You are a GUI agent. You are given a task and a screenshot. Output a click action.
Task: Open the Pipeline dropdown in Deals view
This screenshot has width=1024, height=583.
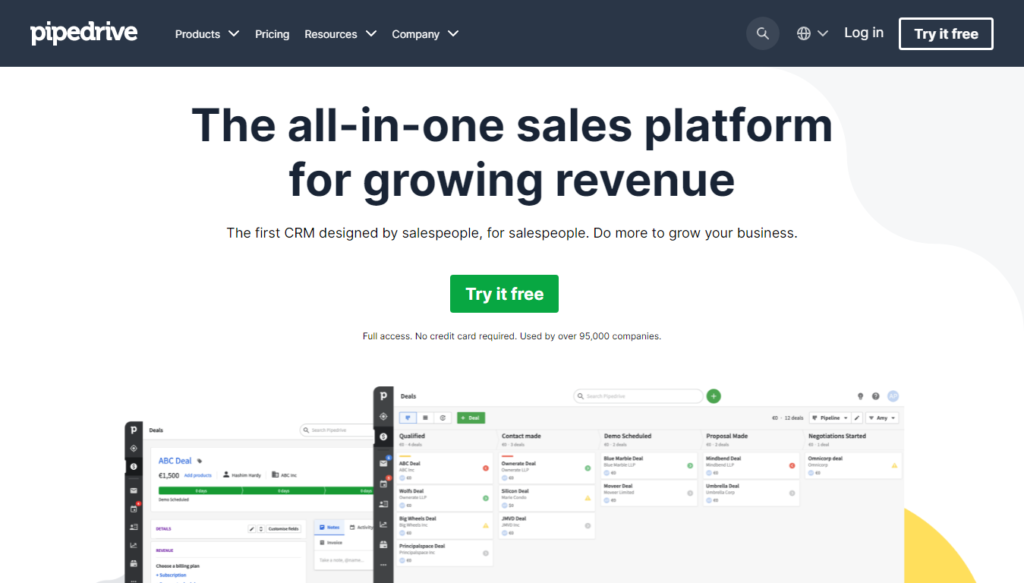point(828,418)
